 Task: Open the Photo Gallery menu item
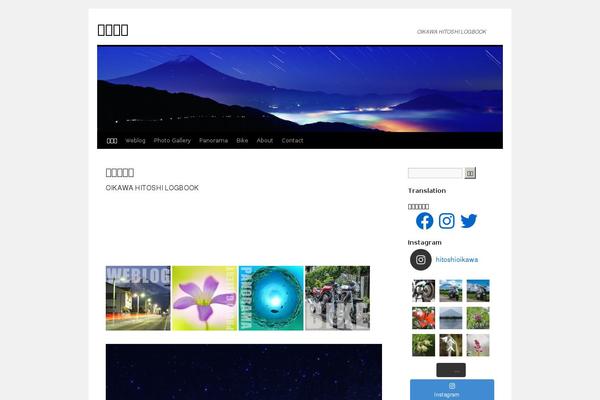point(172,140)
